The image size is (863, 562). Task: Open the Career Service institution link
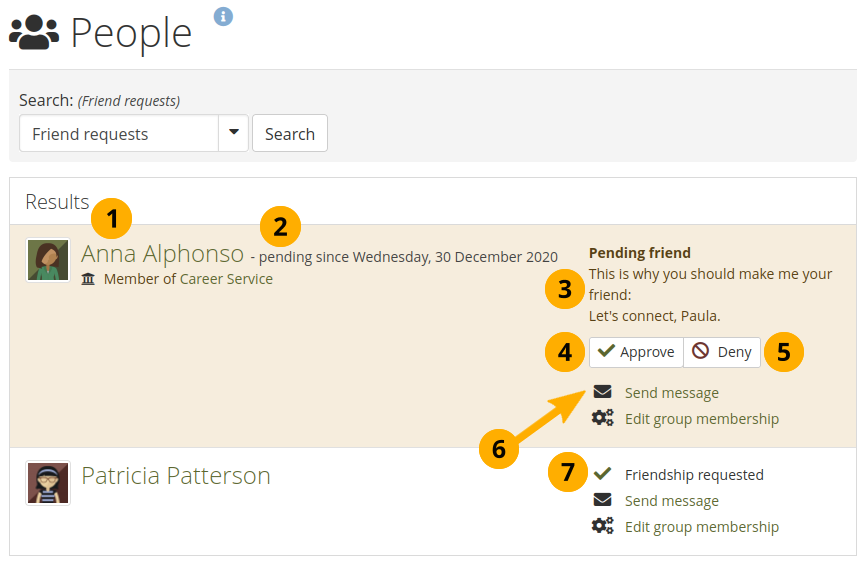[226, 279]
